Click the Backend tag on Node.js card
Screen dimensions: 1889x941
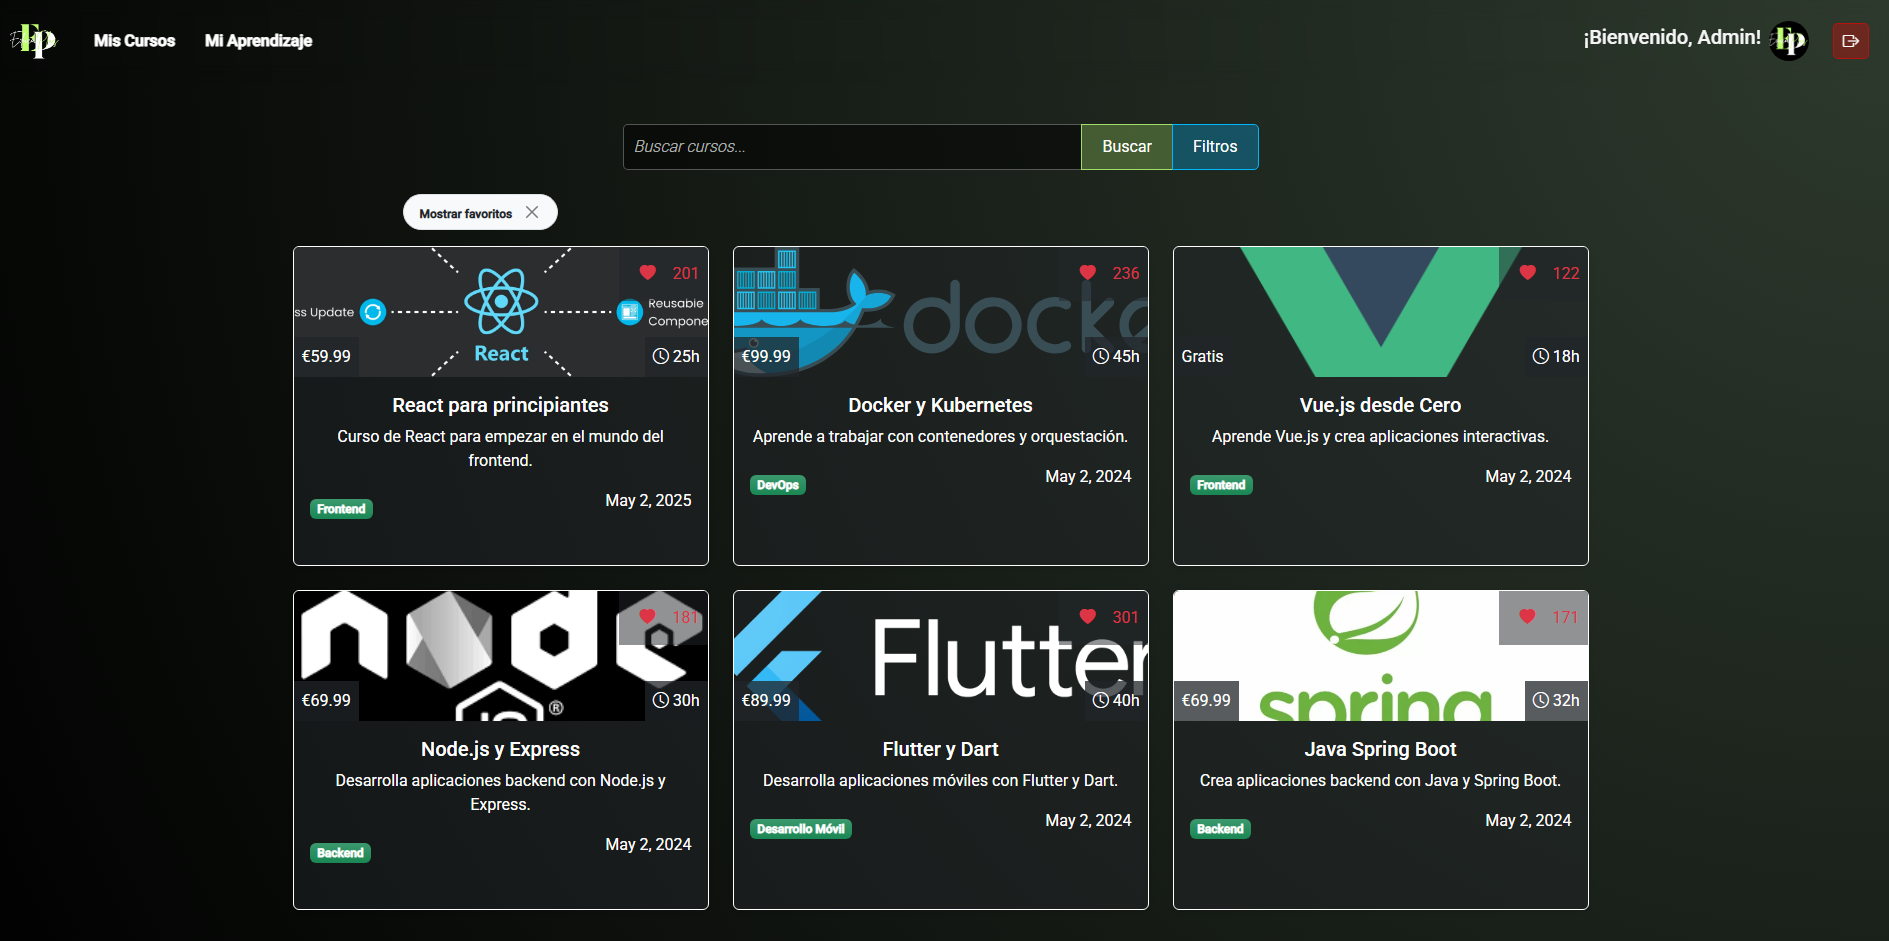[340, 853]
